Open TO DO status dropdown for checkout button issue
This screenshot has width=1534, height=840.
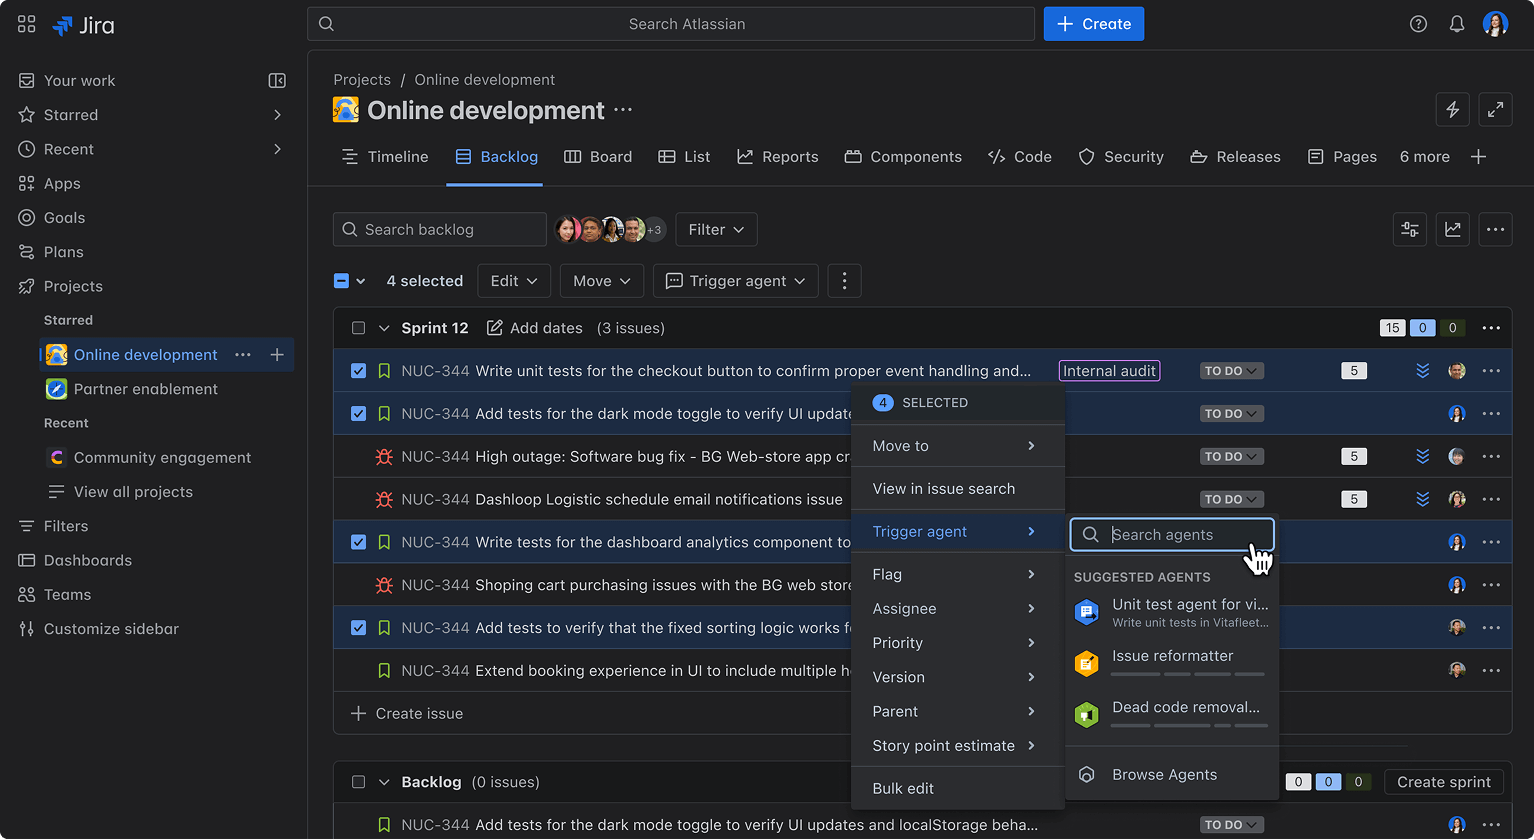click(x=1232, y=371)
